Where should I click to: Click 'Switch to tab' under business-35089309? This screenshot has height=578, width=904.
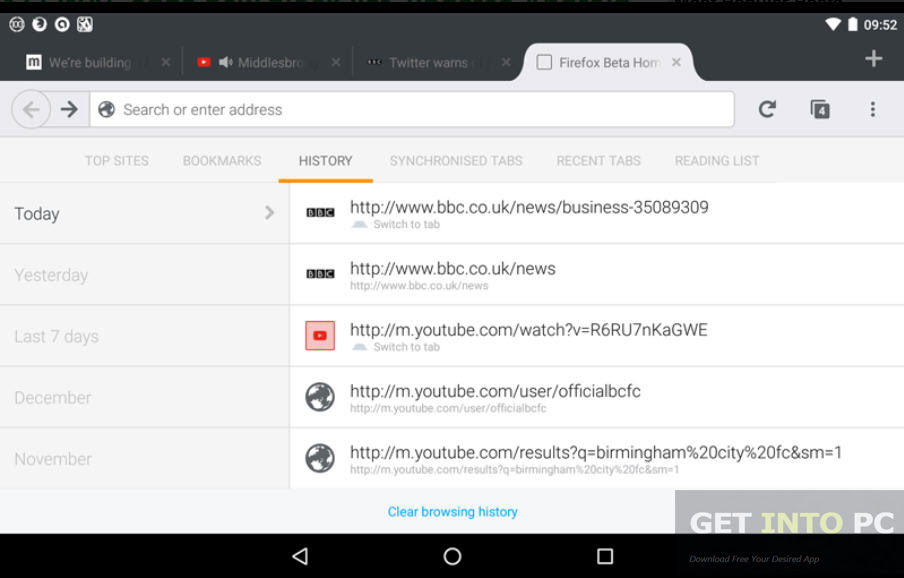coord(406,224)
